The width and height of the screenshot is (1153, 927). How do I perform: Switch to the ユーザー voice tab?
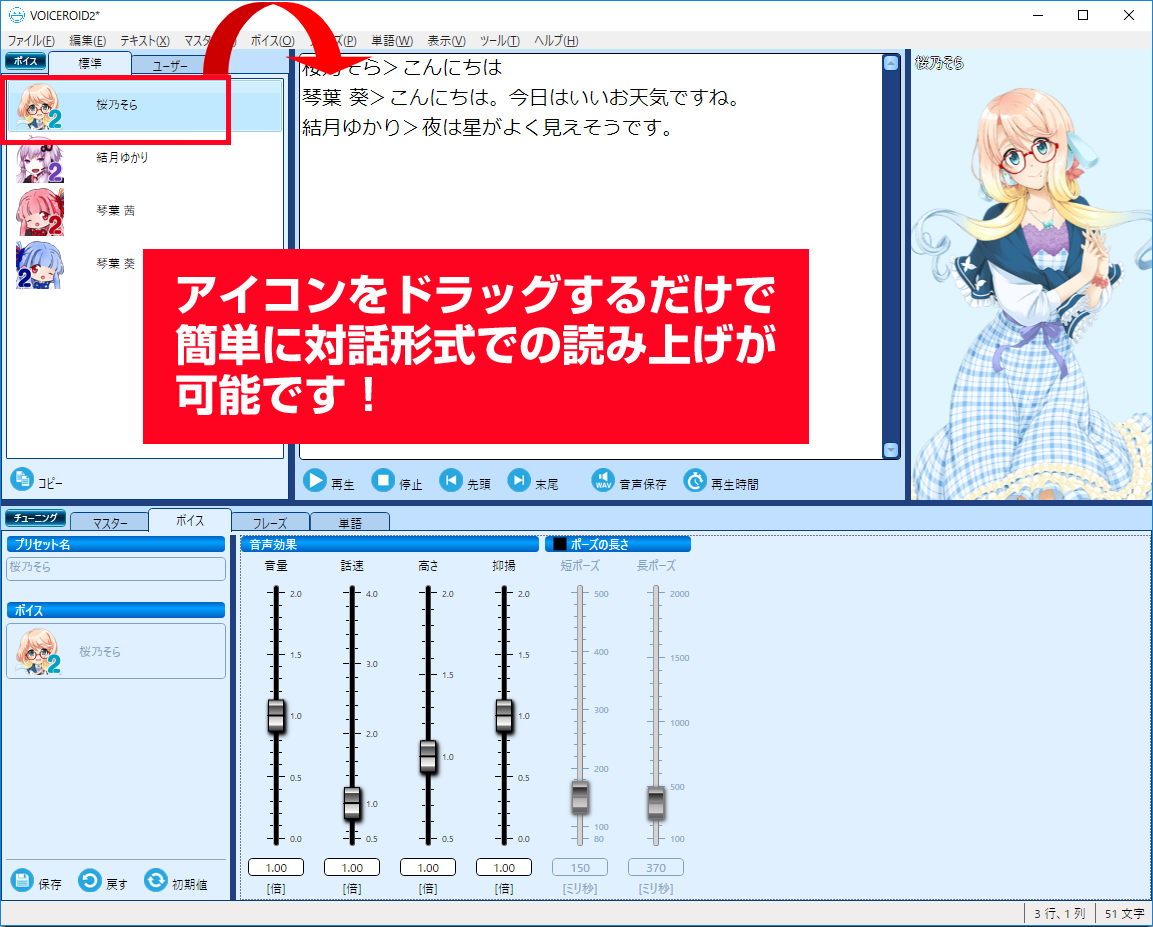pyautogui.click(x=168, y=66)
